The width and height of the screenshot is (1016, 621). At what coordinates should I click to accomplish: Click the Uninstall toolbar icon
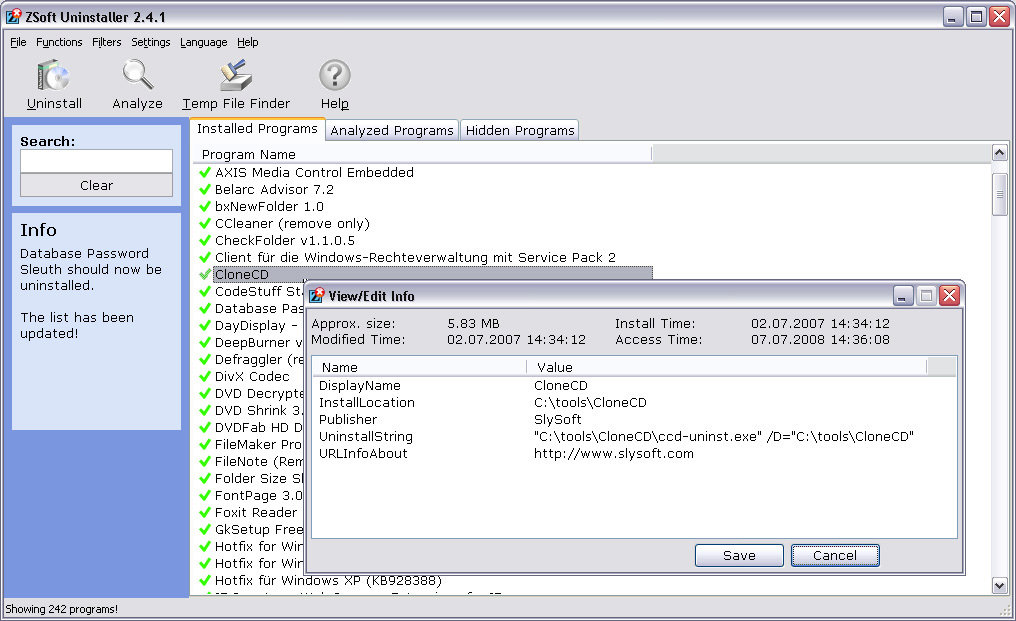54,76
